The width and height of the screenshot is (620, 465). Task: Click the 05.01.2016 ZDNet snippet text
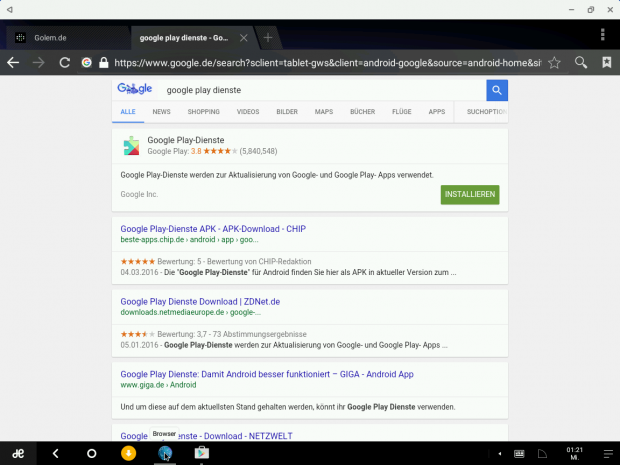pos(284,345)
